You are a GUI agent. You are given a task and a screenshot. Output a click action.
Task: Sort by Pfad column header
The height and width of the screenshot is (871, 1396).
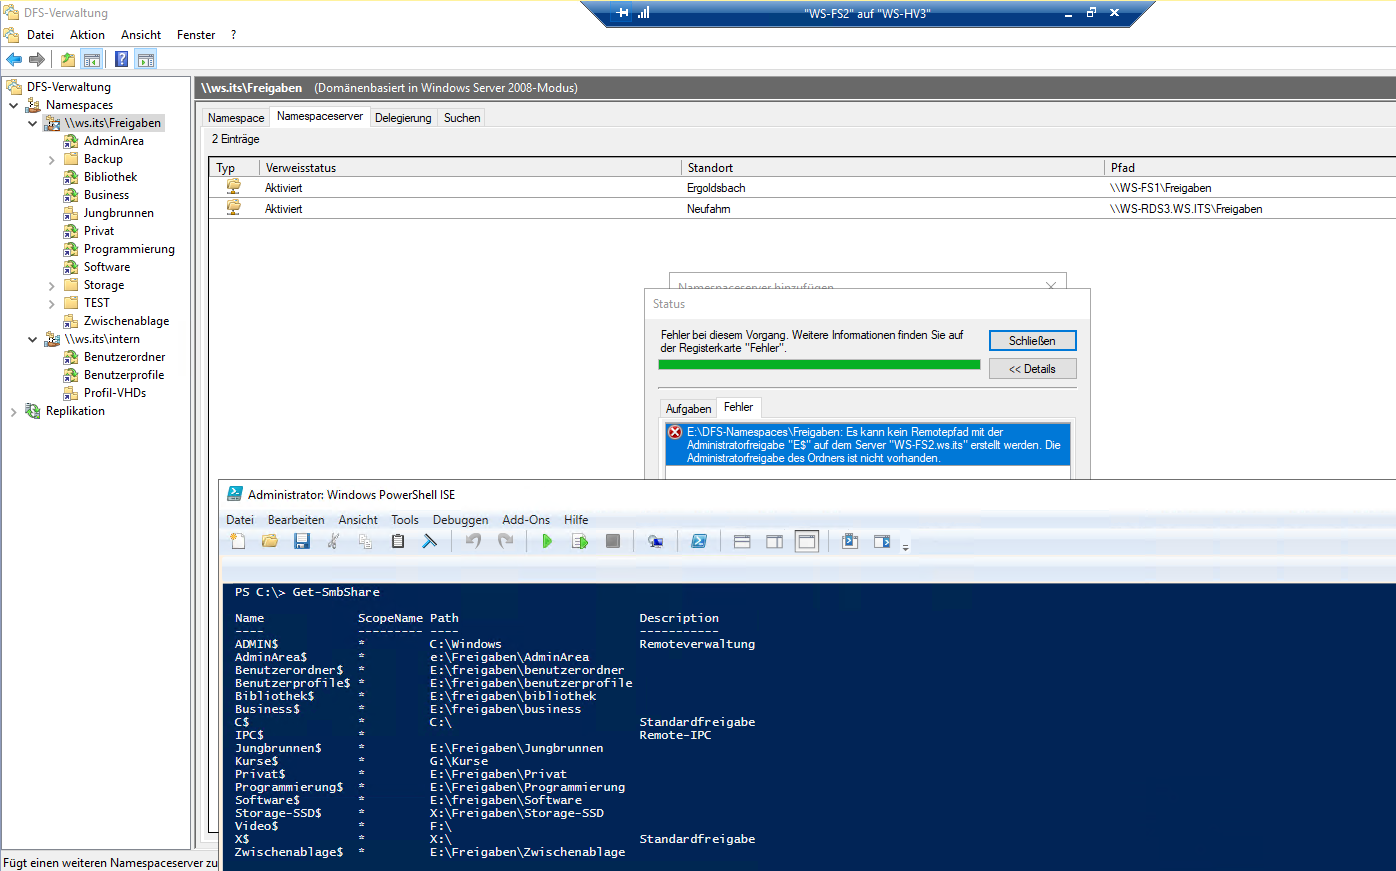tap(1250, 168)
